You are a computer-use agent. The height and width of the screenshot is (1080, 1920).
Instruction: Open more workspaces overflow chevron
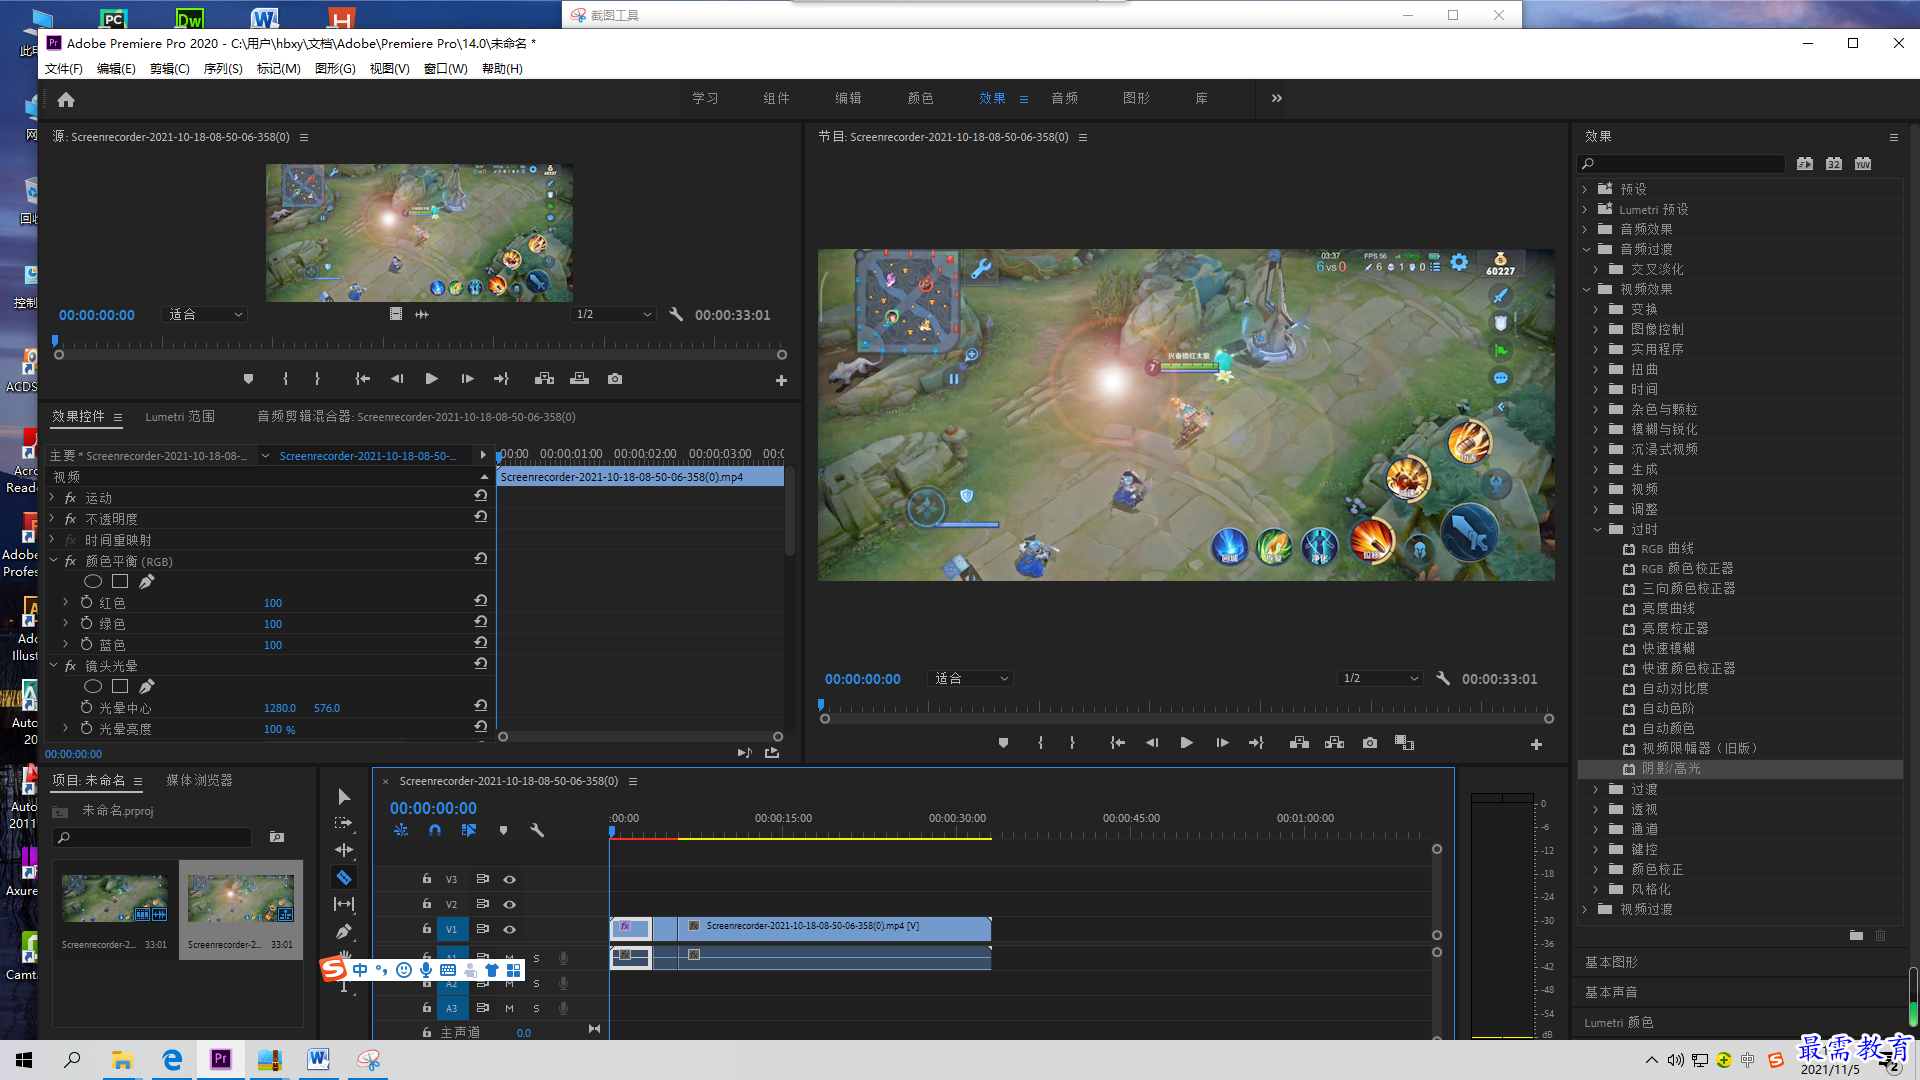click(1277, 98)
